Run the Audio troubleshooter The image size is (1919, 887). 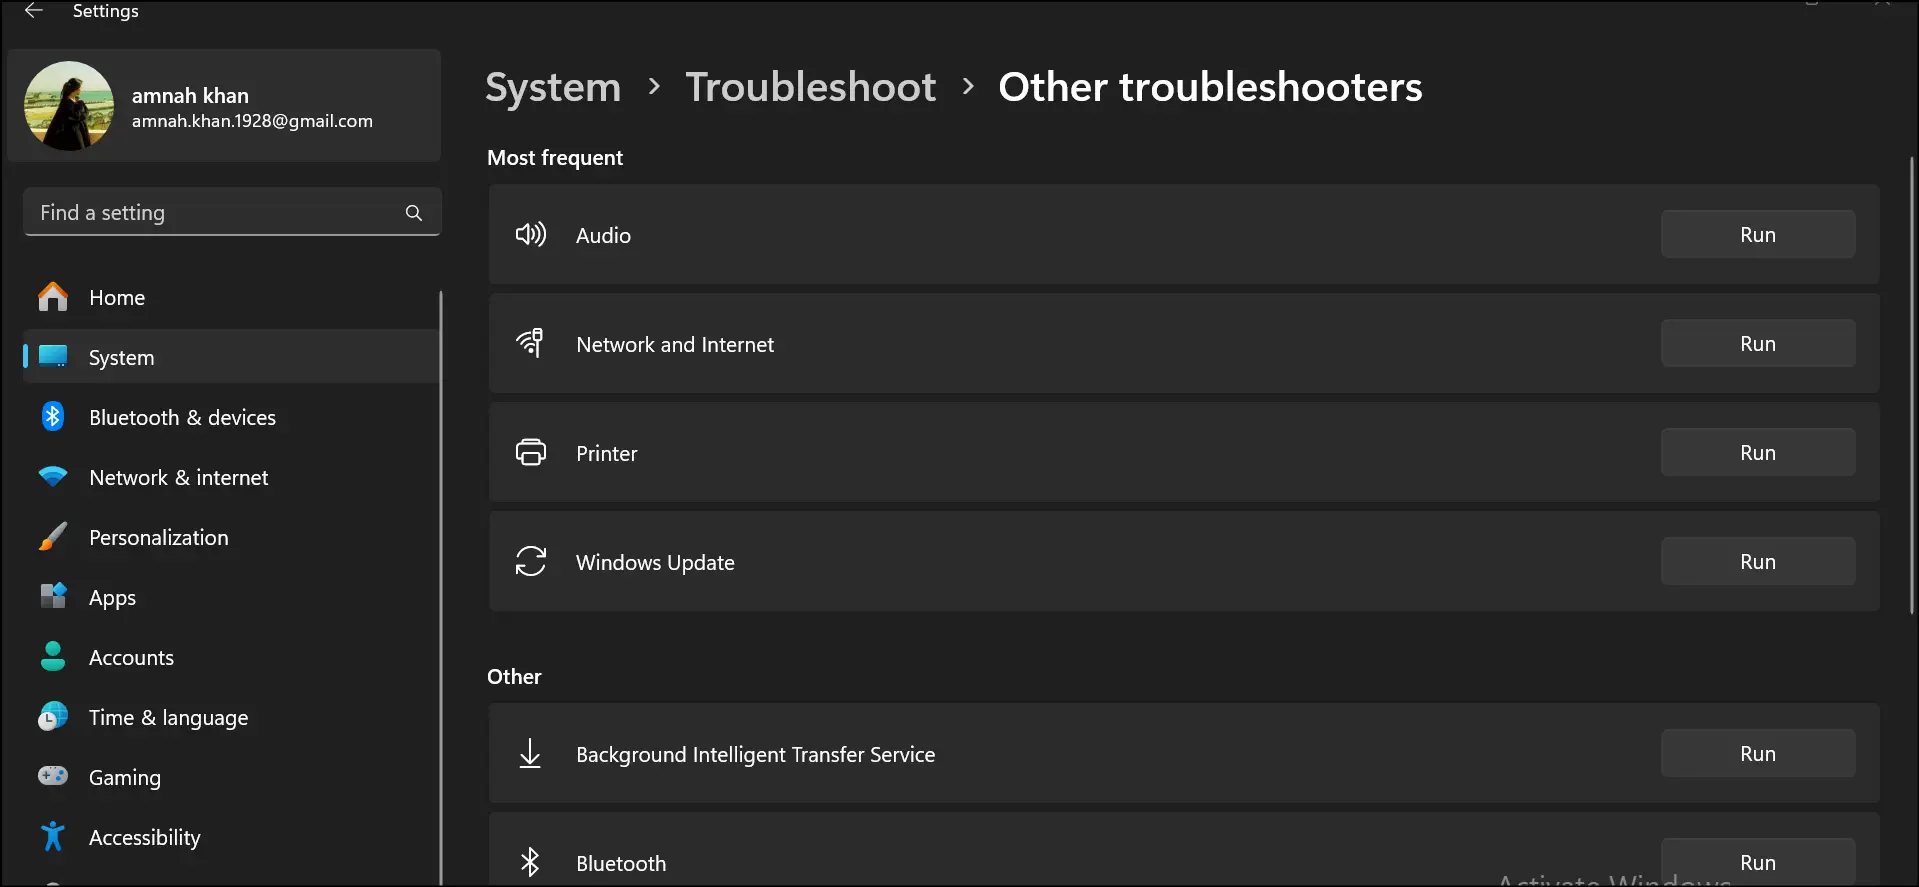[1758, 235]
